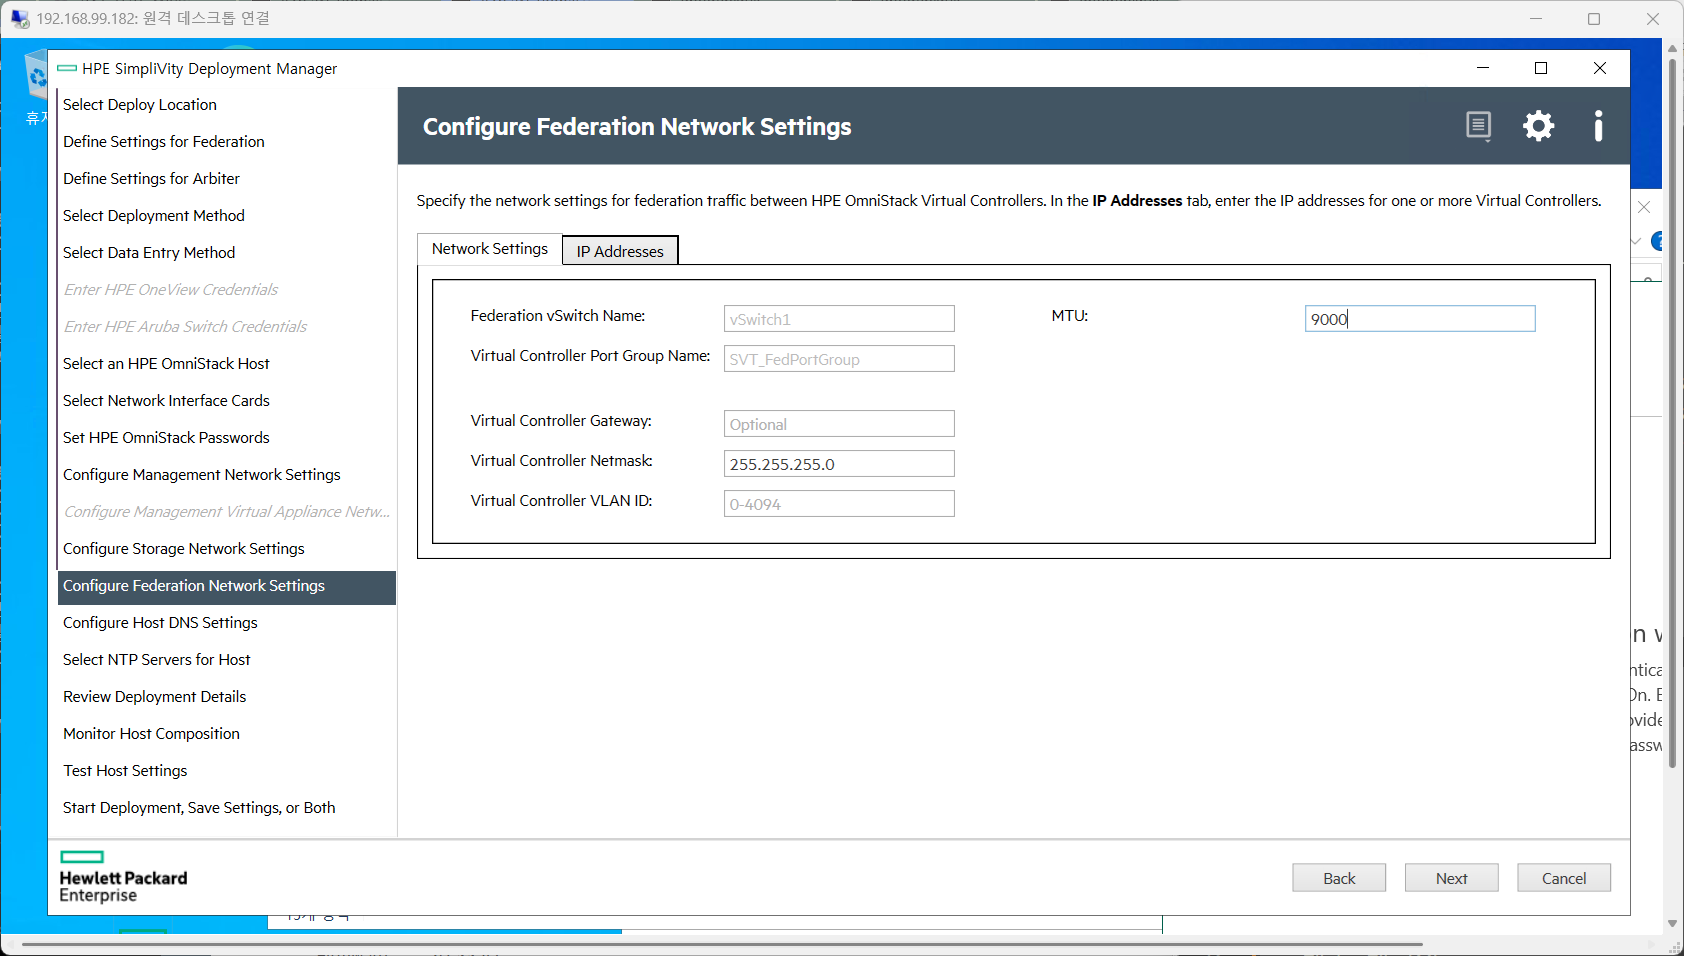Maximize the Deployment Manager window
The image size is (1684, 956).
tap(1541, 68)
